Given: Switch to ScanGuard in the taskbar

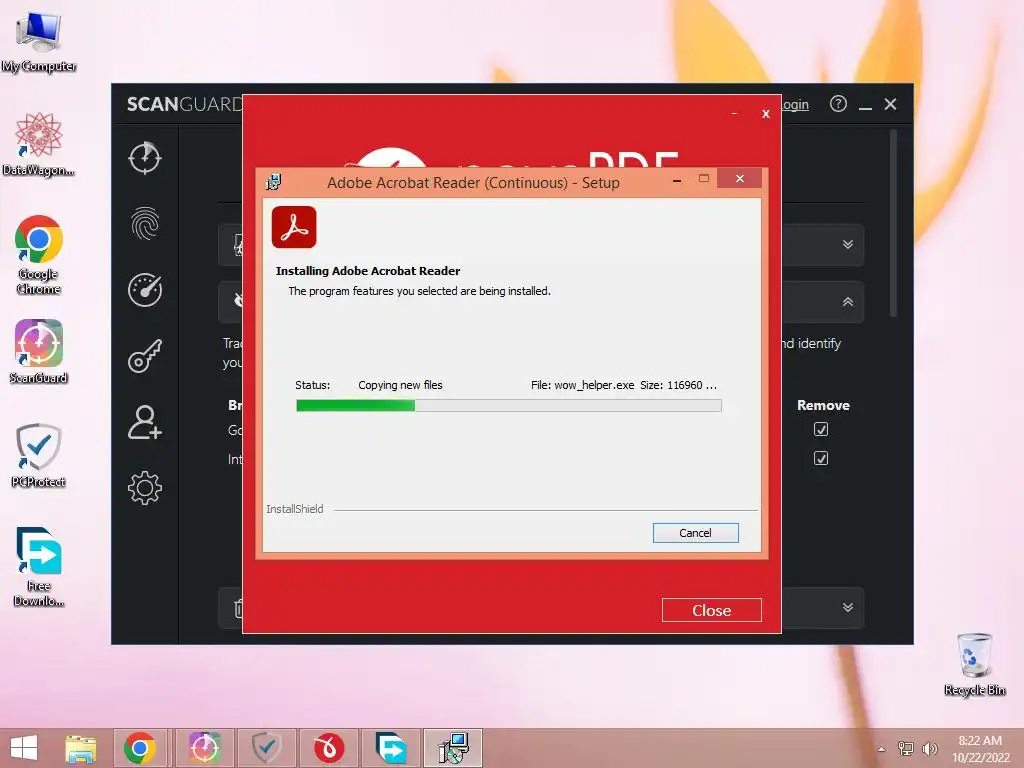Looking at the screenshot, I should tap(204, 748).
